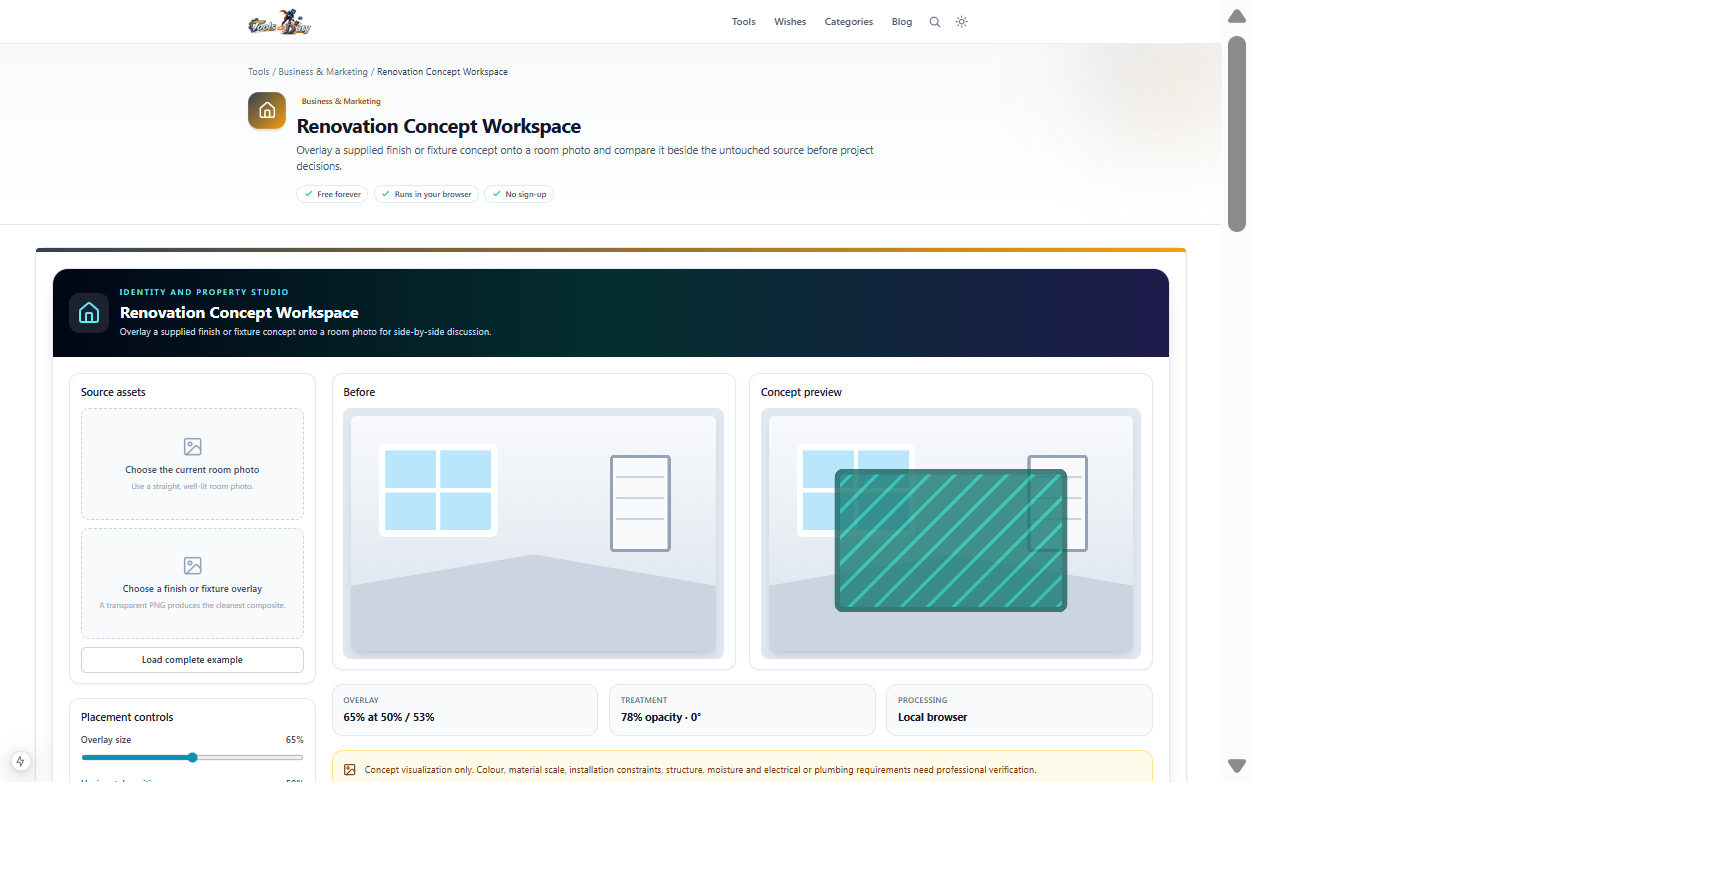
Task: Click the '78% opacity · 0°' treatment value
Action: pos(661,717)
